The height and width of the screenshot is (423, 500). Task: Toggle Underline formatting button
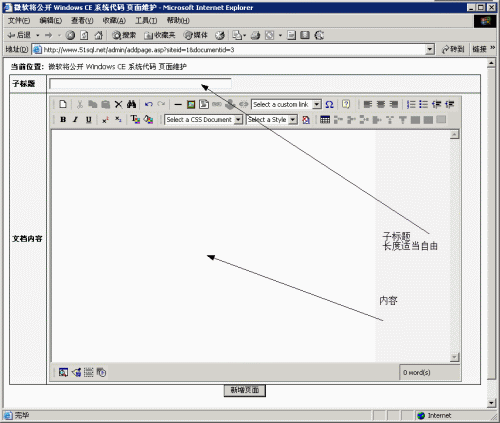(88, 119)
